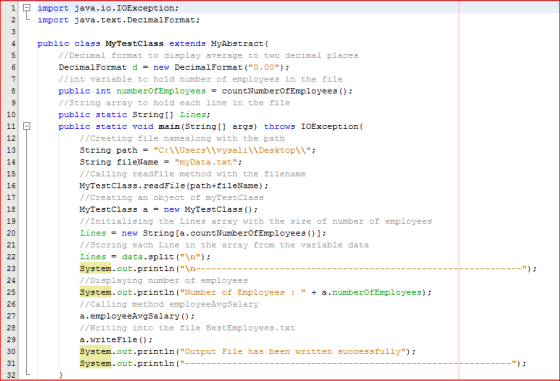The height and width of the screenshot is (381, 560).
Task: Click the main method name
Action: click(169, 126)
